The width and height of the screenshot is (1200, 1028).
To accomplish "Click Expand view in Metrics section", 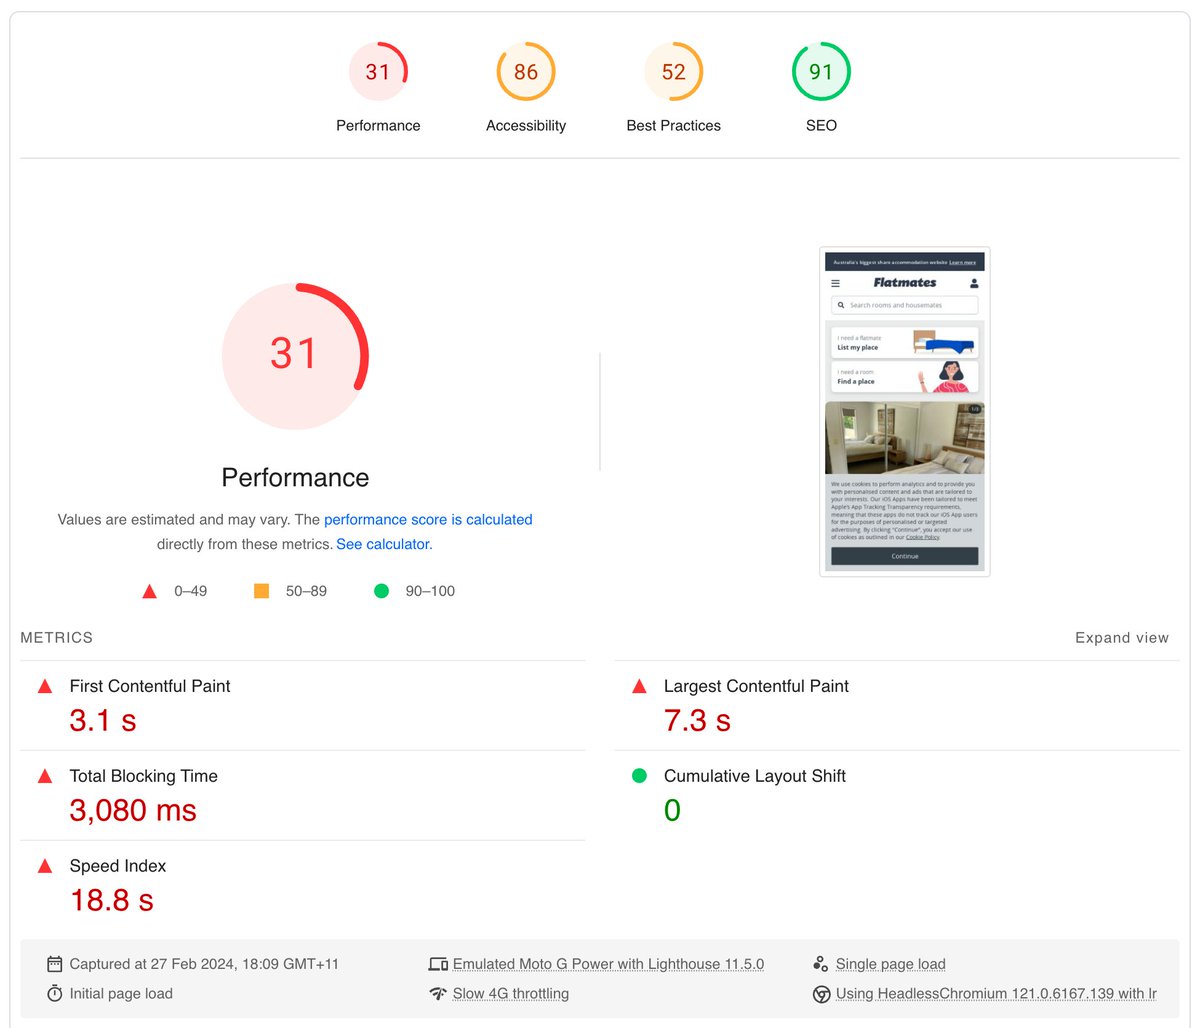I will pos(1122,638).
